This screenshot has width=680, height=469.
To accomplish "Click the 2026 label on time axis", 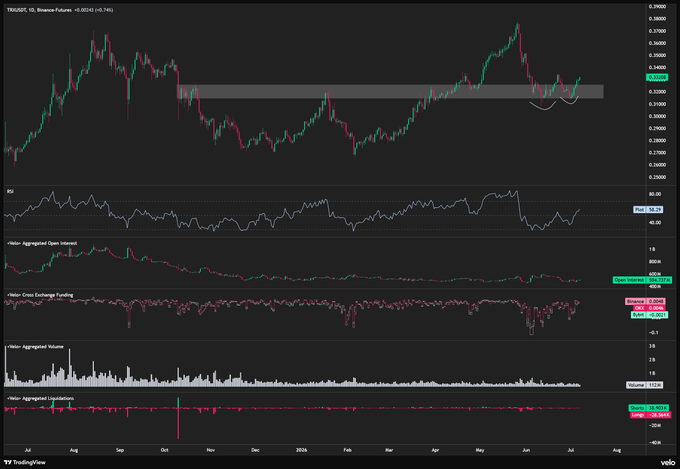I will pyautogui.click(x=301, y=450).
